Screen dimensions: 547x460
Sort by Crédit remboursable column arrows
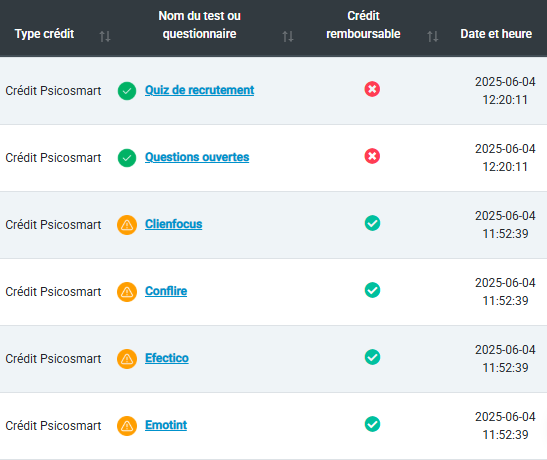point(433,36)
